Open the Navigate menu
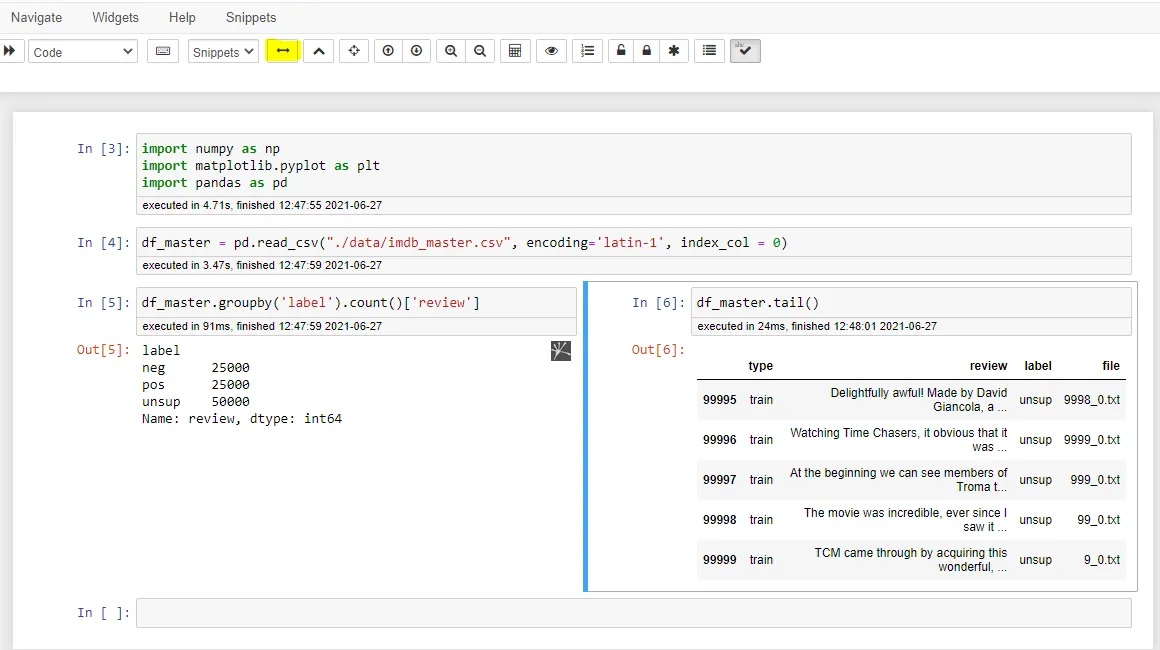 (x=36, y=17)
